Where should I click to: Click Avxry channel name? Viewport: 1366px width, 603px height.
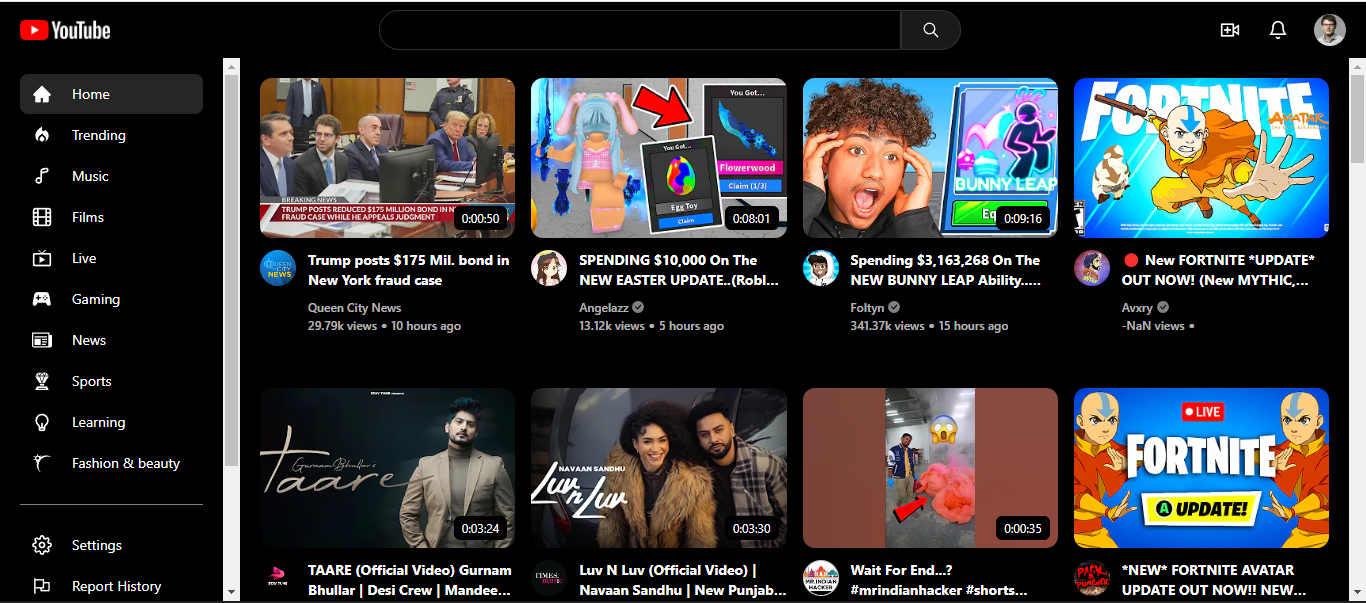click(1137, 308)
